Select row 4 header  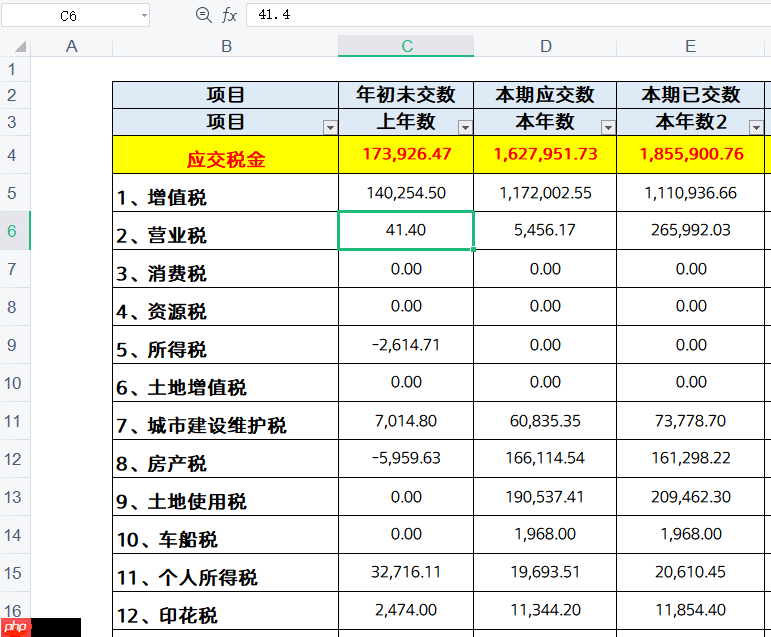13,155
